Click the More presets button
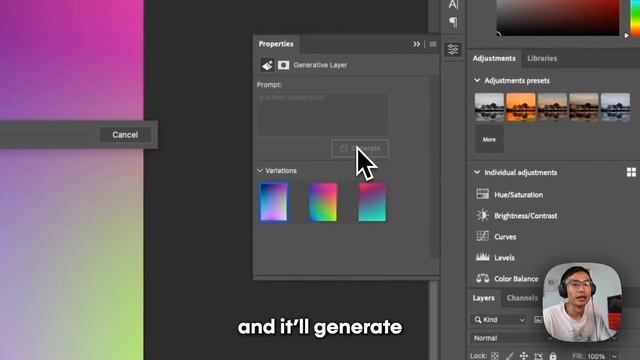 [489, 140]
